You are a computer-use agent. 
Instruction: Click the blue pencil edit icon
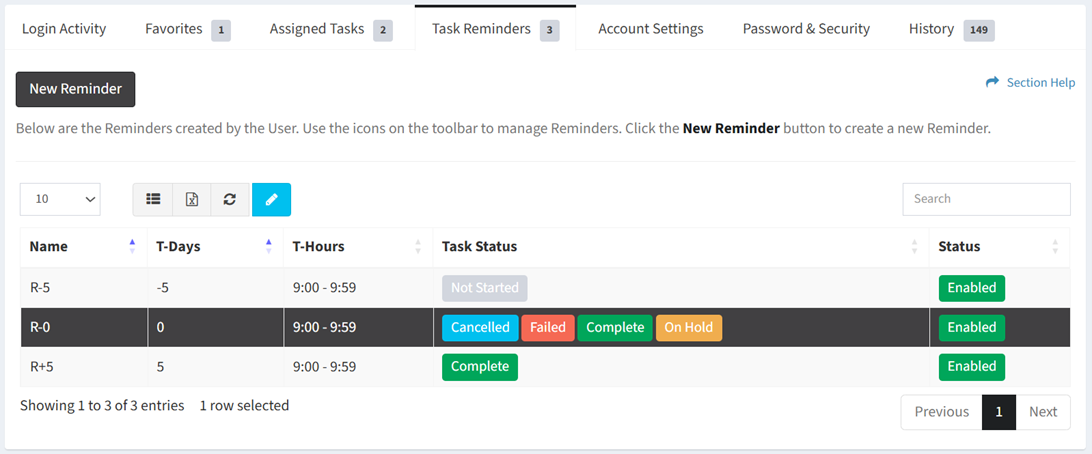tap(272, 199)
